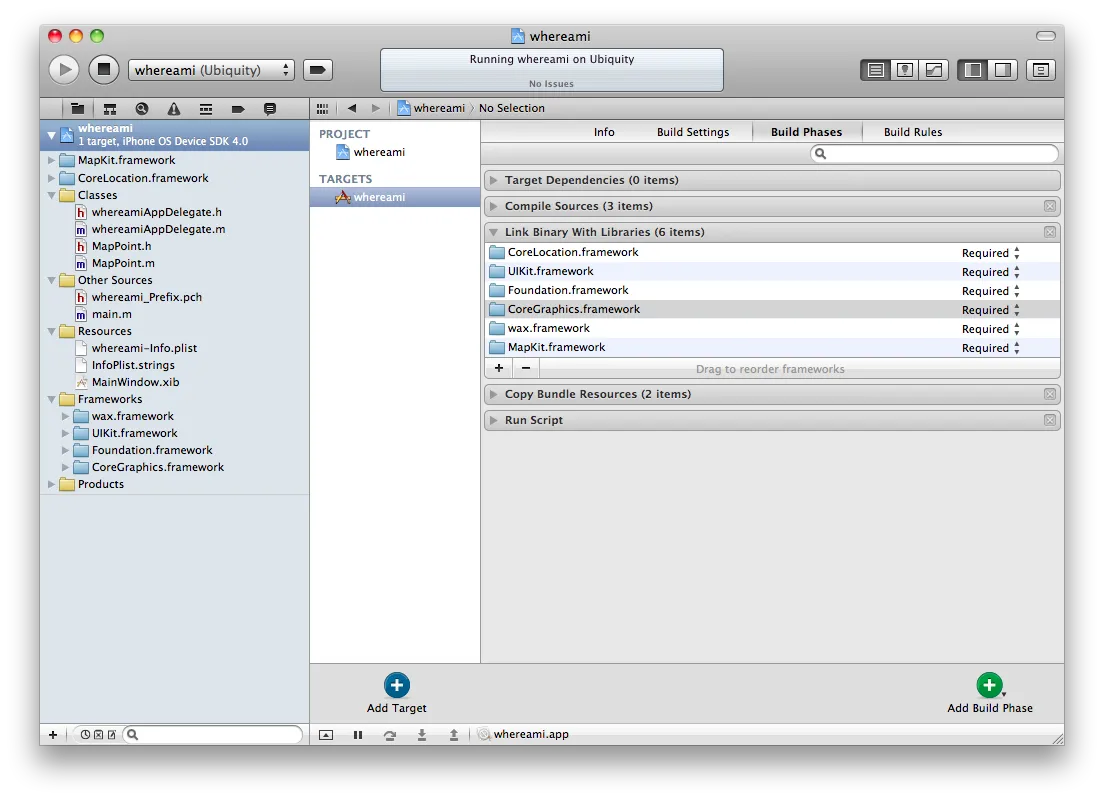
Task: Hide the debug area toggle icon
Action: (325, 735)
